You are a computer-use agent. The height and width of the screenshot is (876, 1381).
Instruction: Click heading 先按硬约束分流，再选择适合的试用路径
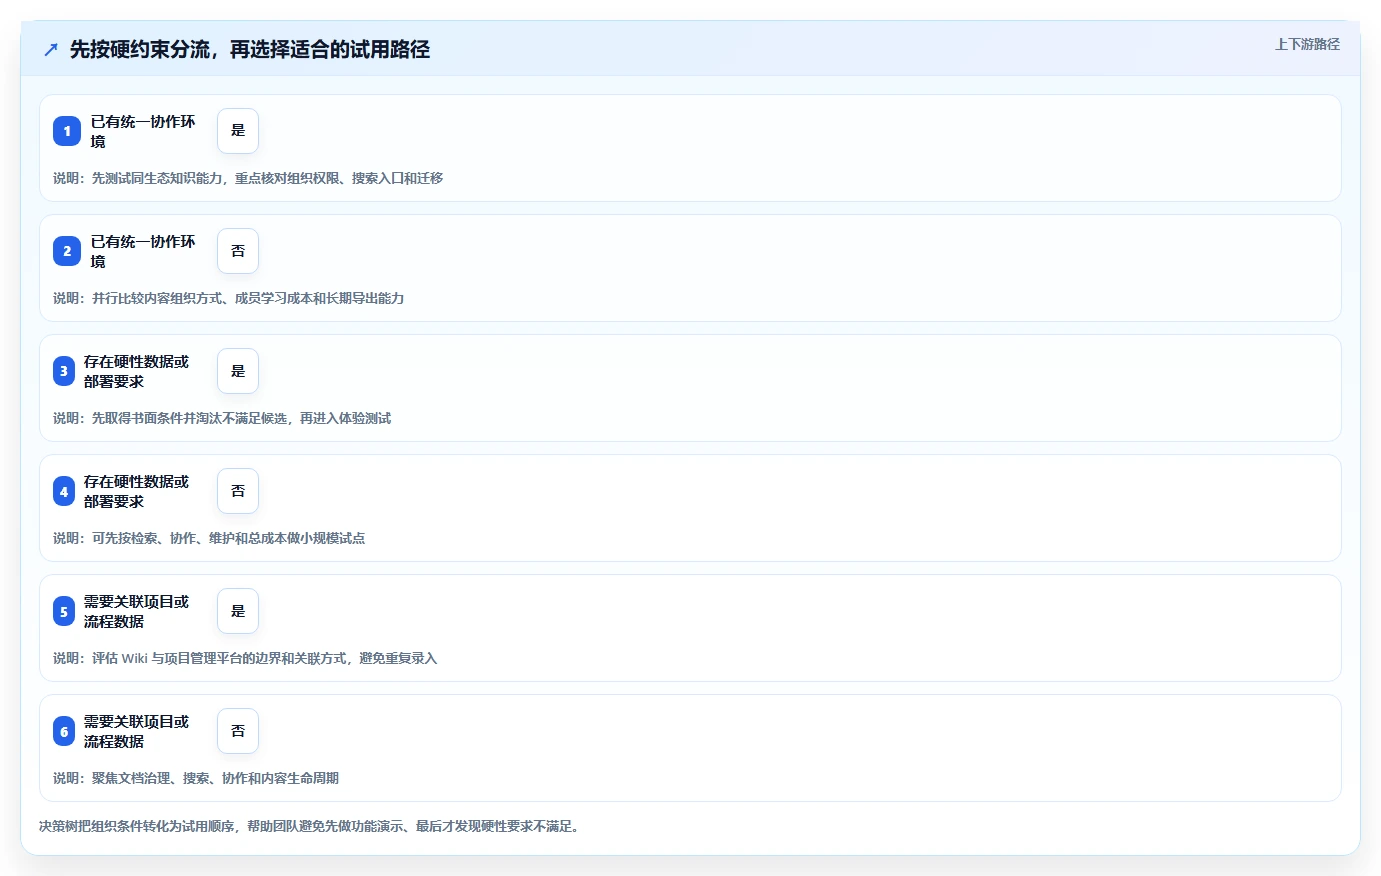[x=250, y=49]
